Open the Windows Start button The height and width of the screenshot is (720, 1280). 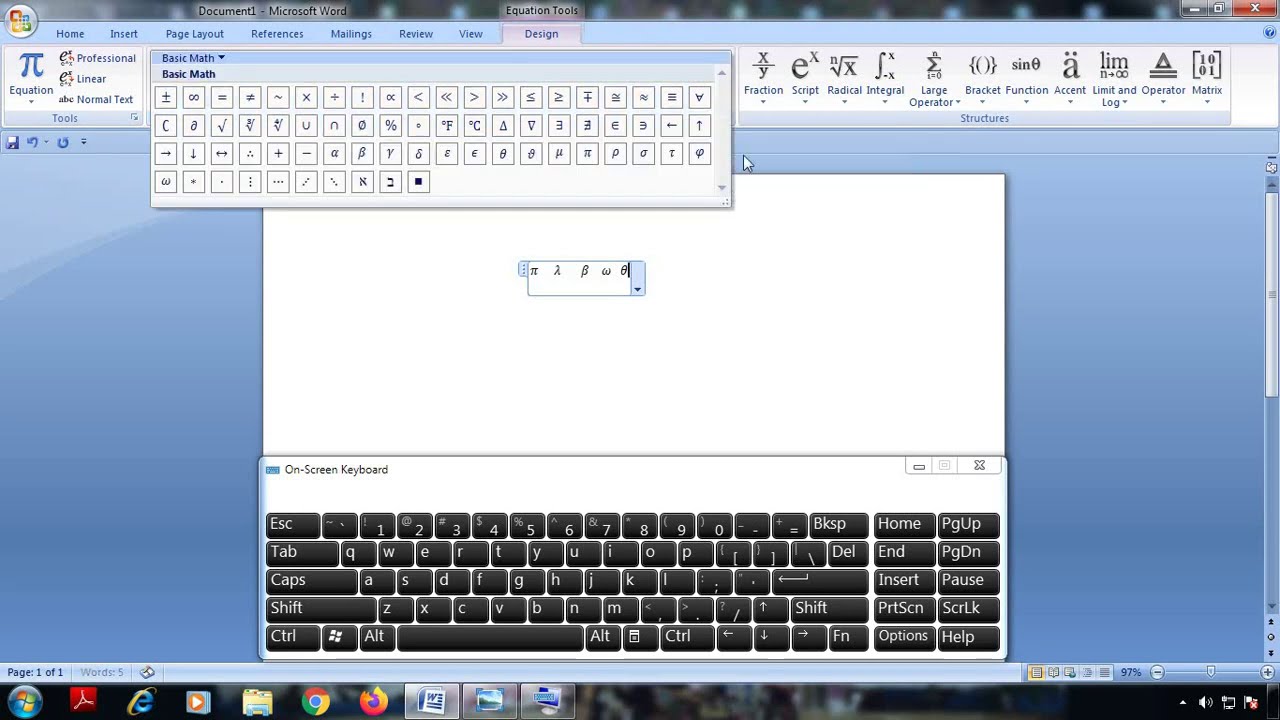pyautogui.click(x=24, y=702)
